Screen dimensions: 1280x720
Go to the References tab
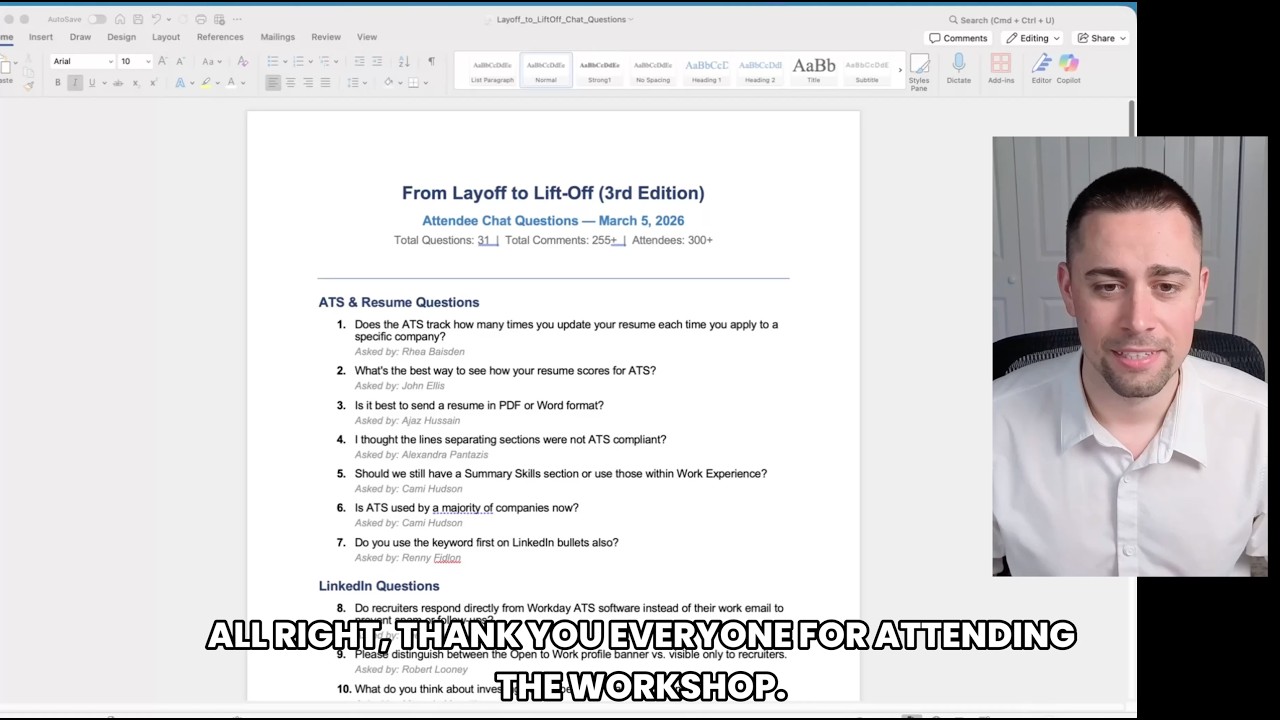tap(220, 37)
